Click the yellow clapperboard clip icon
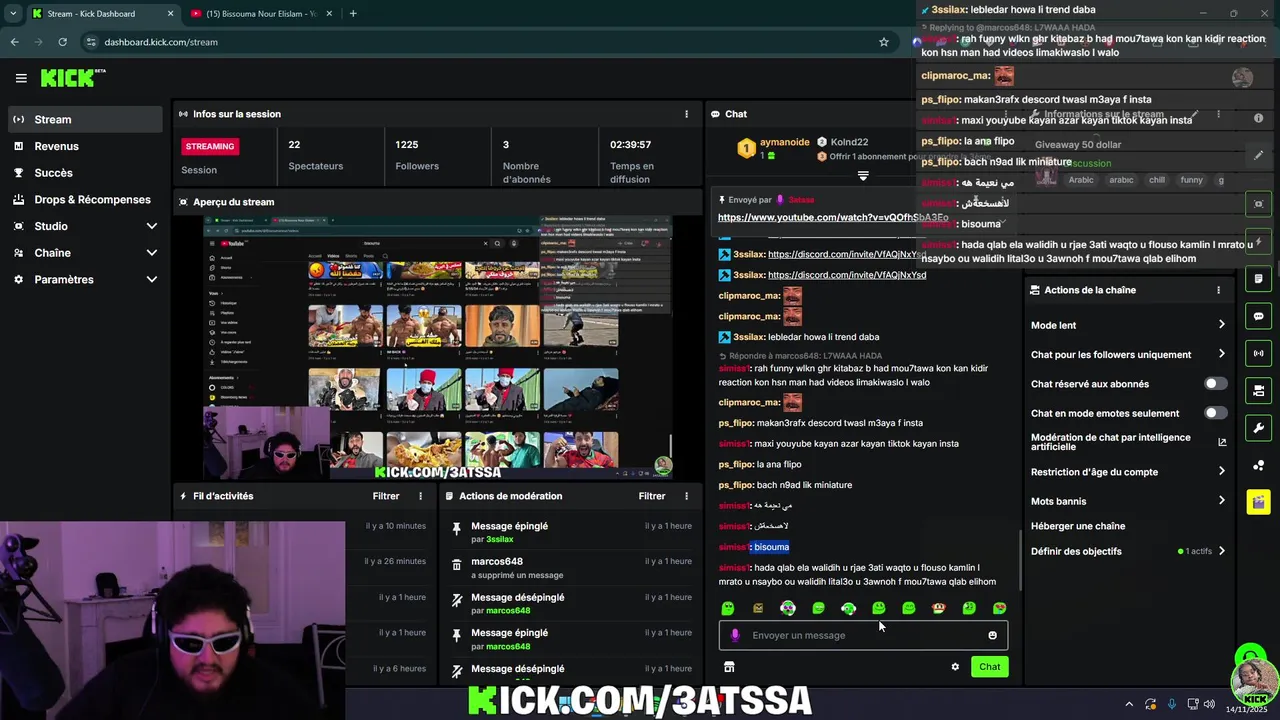Image resolution: width=1280 pixels, height=720 pixels. [x=1258, y=502]
